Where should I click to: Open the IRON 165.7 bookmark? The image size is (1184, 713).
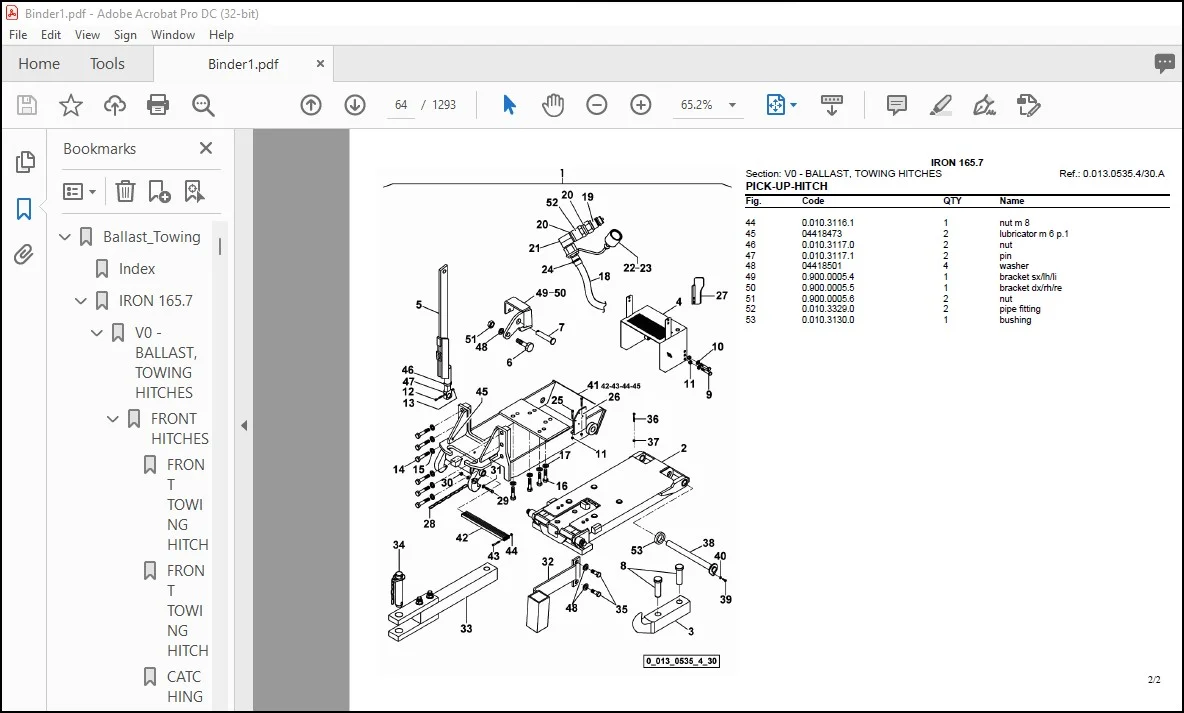coord(156,301)
